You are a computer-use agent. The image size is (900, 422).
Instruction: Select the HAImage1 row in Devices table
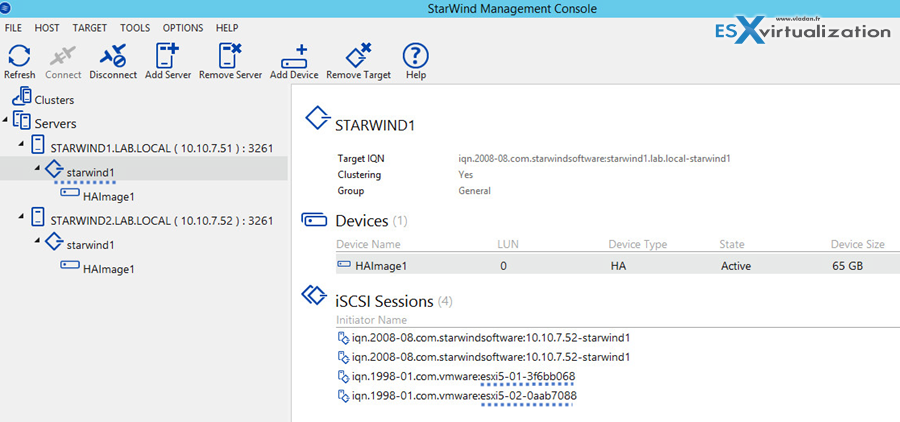(618, 265)
